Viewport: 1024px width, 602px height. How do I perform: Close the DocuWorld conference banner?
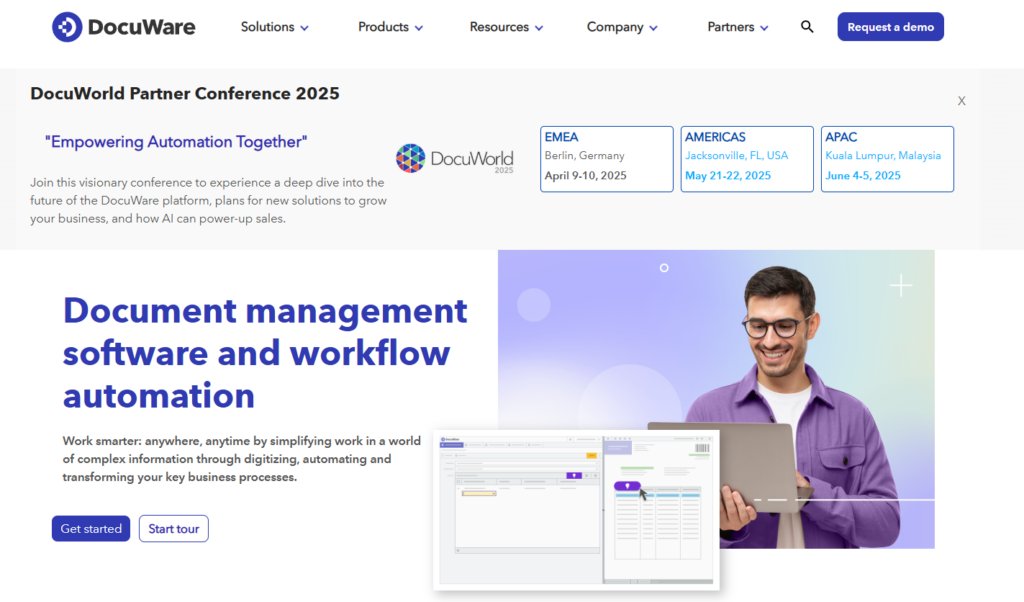click(961, 101)
